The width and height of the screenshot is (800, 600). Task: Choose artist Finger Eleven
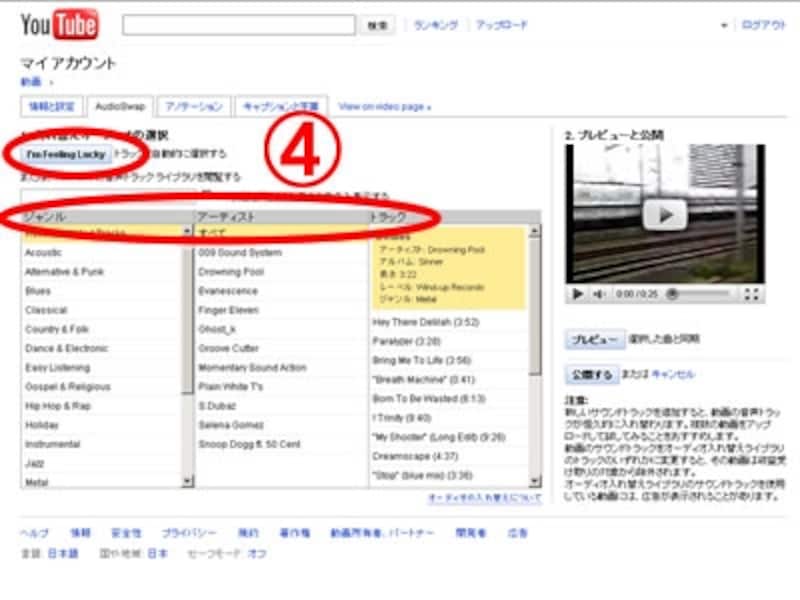(x=229, y=310)
